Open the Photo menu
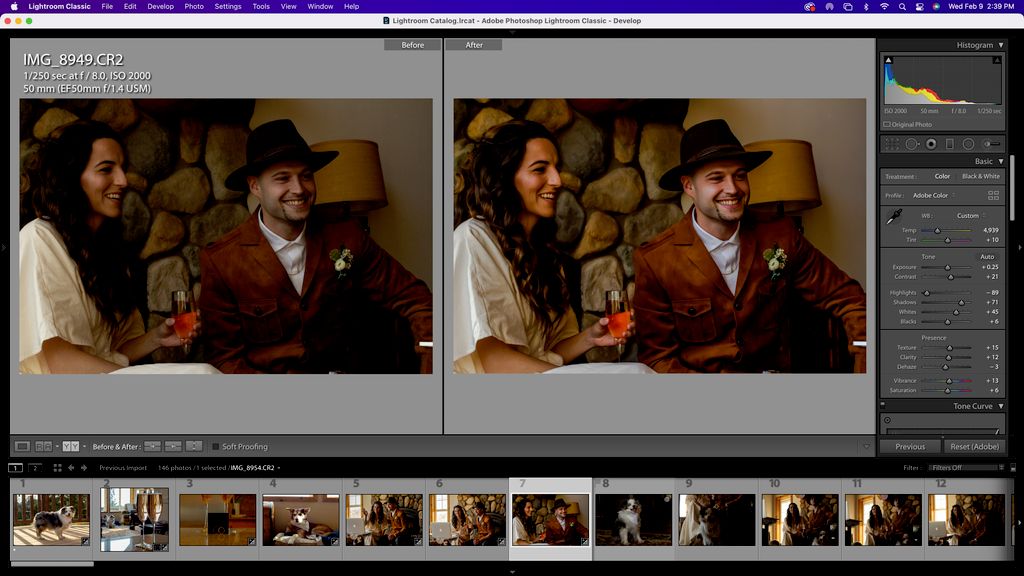Image resolution: width=1024 pixels, height=576 pixels. [x=194, y=7]
